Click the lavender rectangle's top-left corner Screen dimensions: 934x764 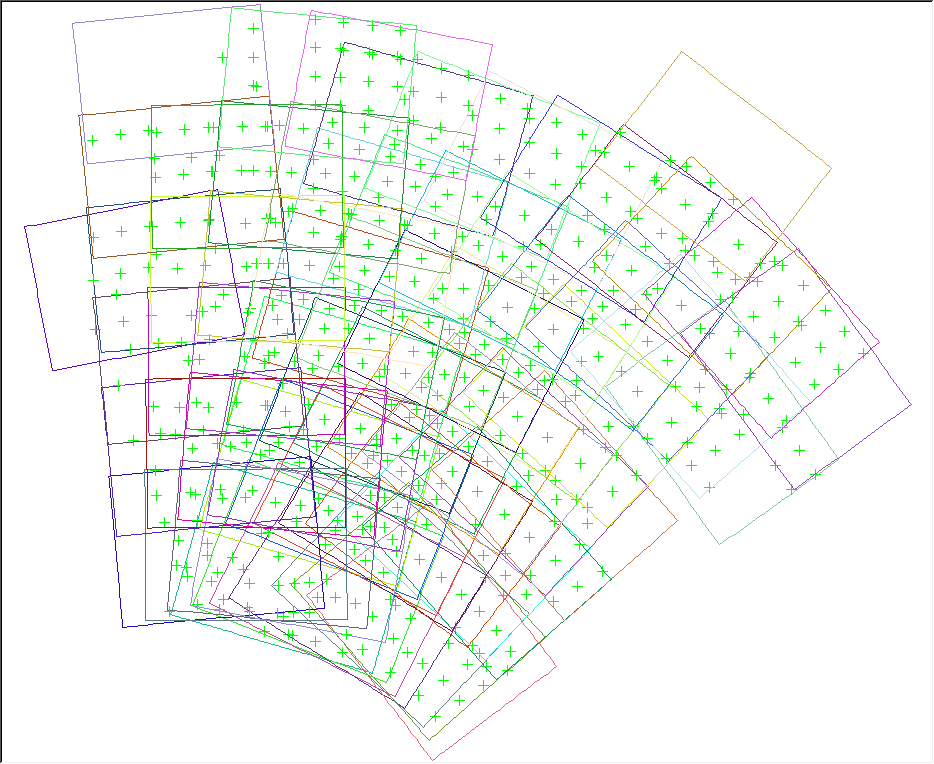point(73,23)
